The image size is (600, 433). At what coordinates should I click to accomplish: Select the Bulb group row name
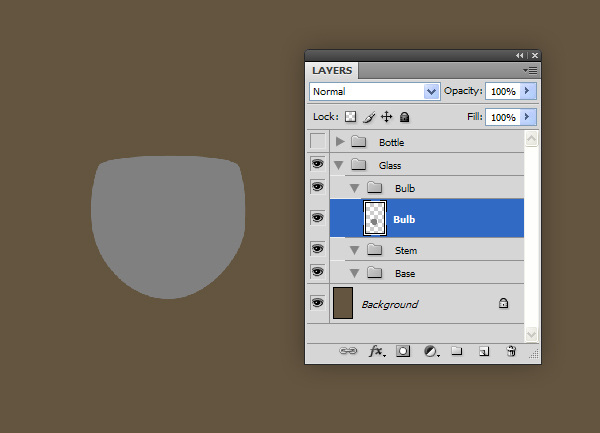tap(405, 189)
